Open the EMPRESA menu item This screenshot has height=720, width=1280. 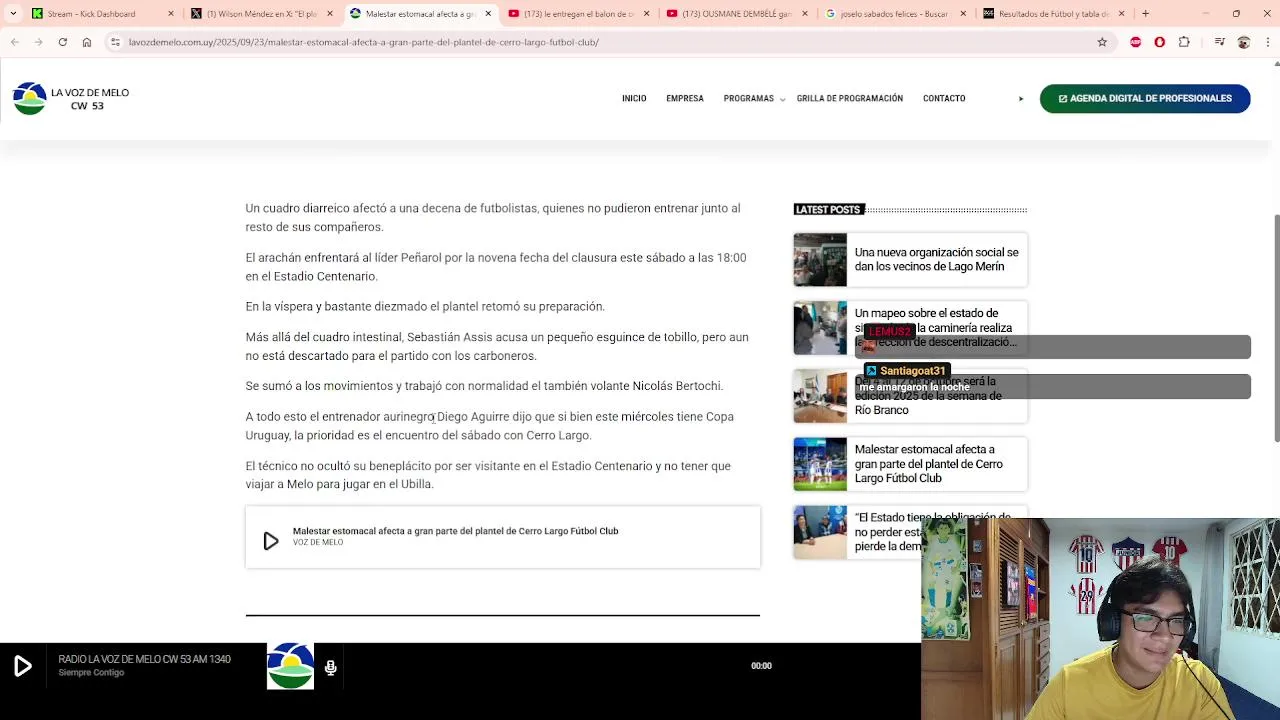(x=685, y=99)
